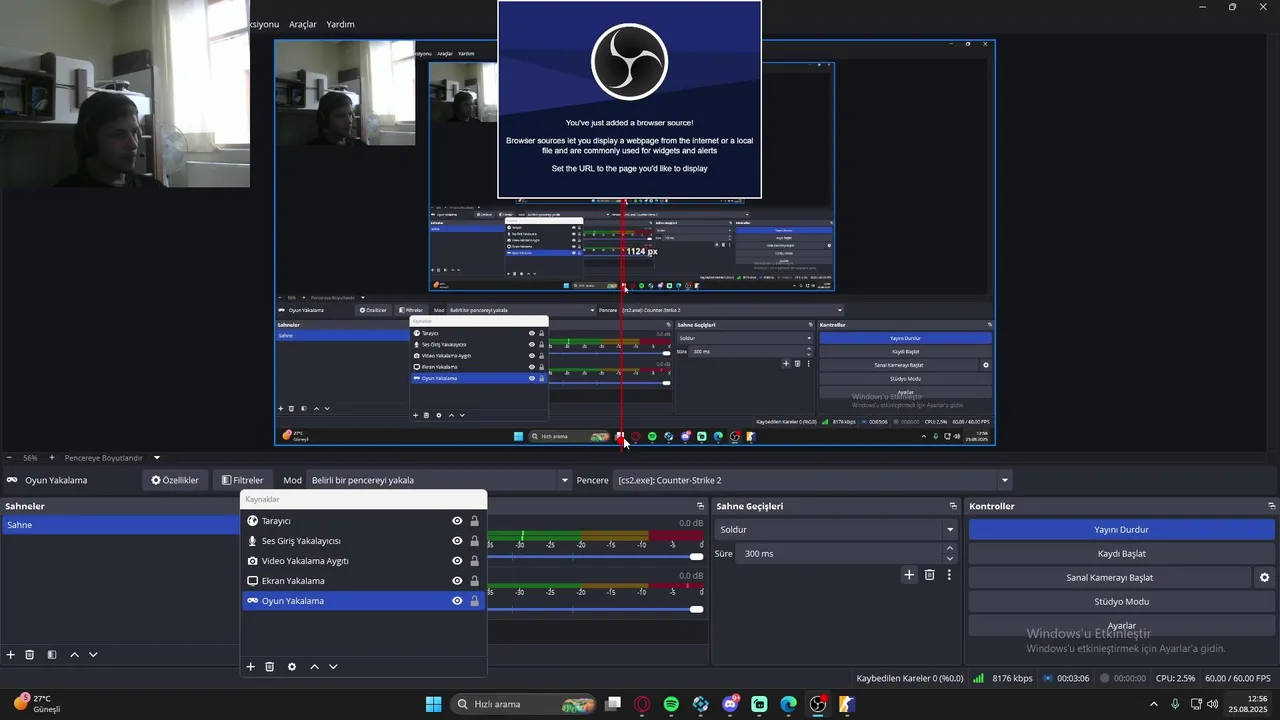The height and width of the screenshot is (720, 1280).
Task: Pop out the audio mixer dock
Action: tap(700, 506)
